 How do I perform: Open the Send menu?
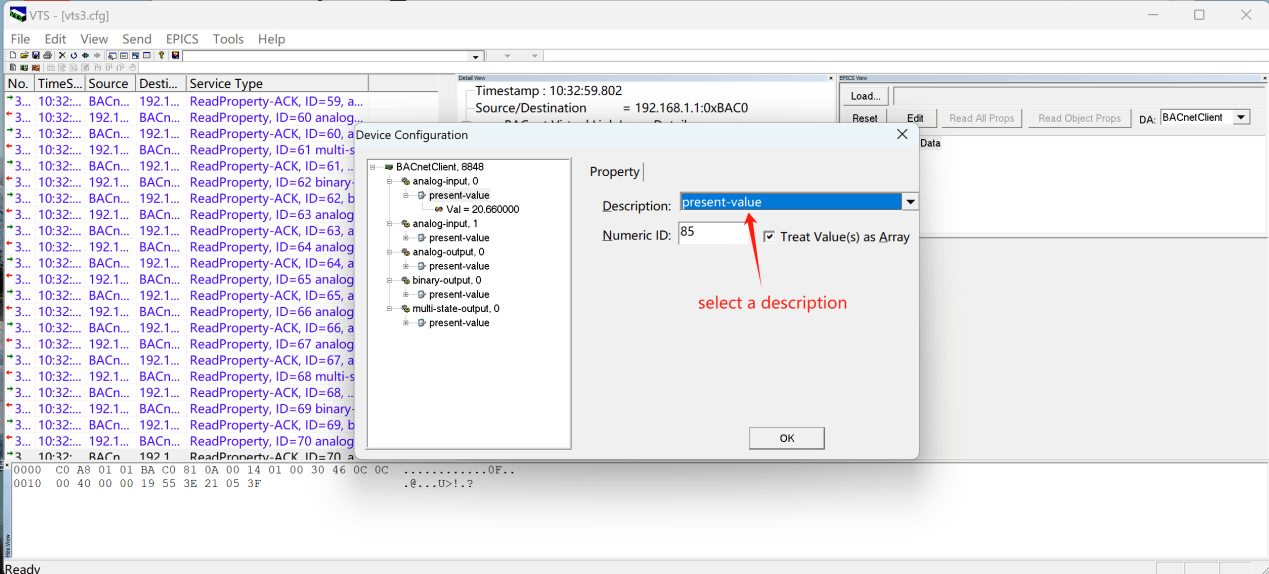pyautogui.click(x=137, y=39)
